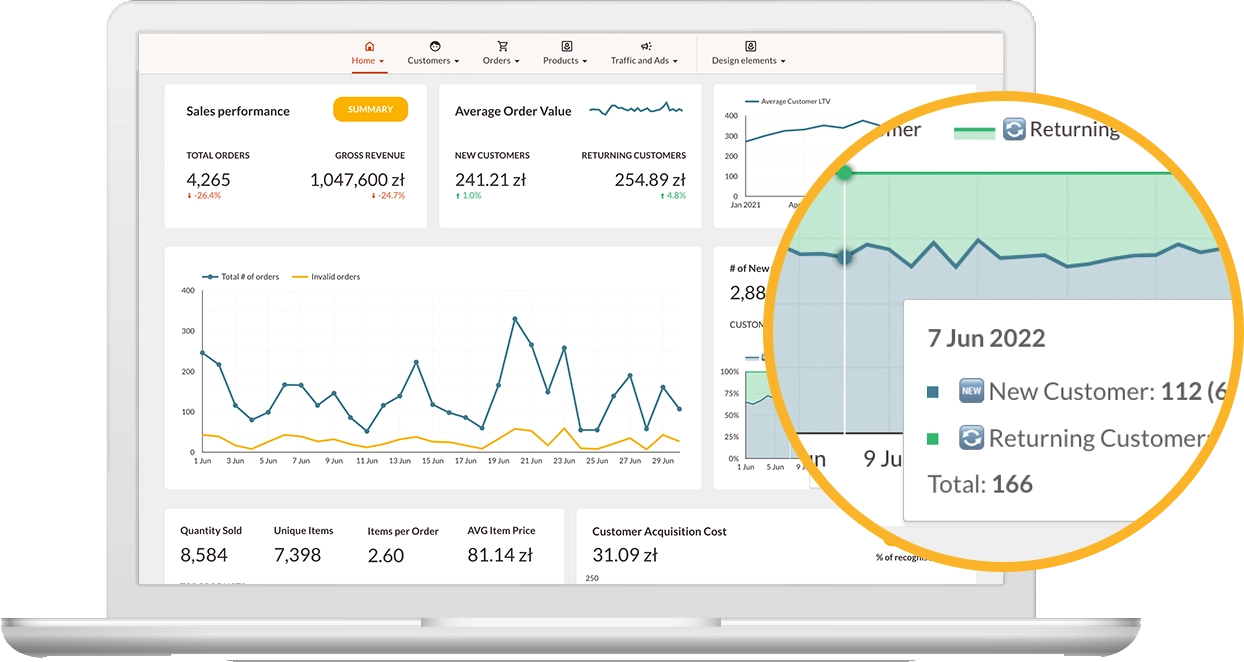
Task: Click the Traffic and Ads megaphone icon
Action: [645, 46]
